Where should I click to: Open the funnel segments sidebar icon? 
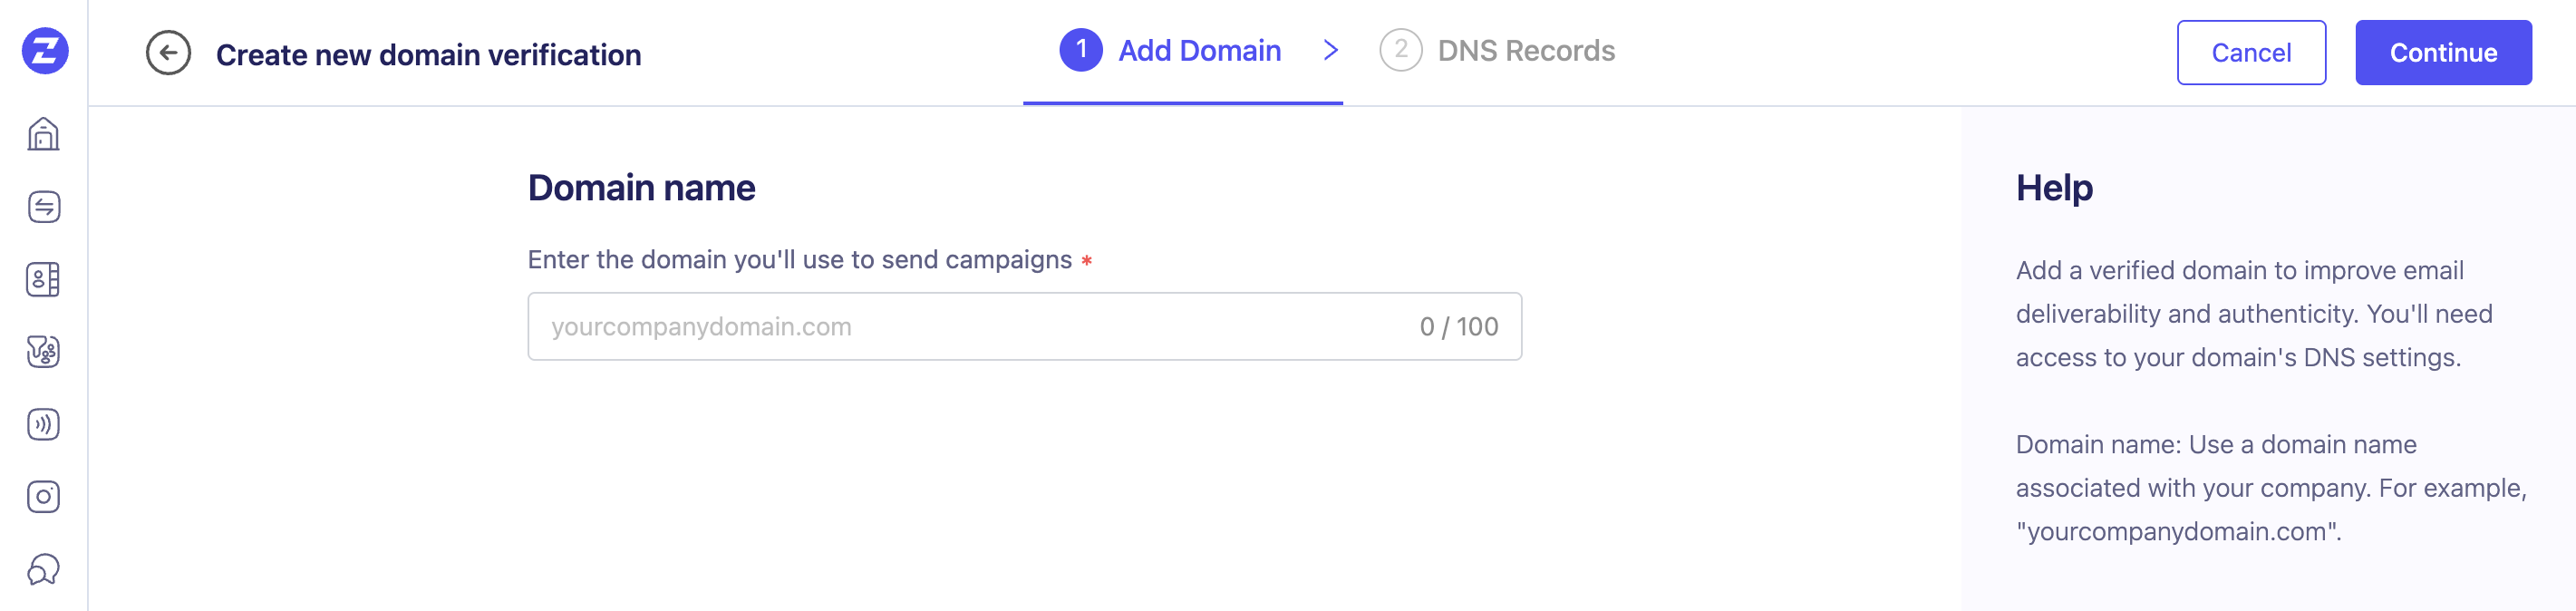44,352
